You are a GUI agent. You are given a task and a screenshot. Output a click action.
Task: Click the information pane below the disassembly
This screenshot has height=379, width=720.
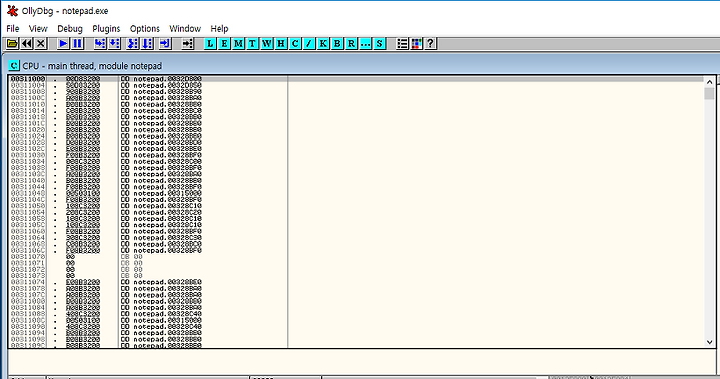pos(362,362)
